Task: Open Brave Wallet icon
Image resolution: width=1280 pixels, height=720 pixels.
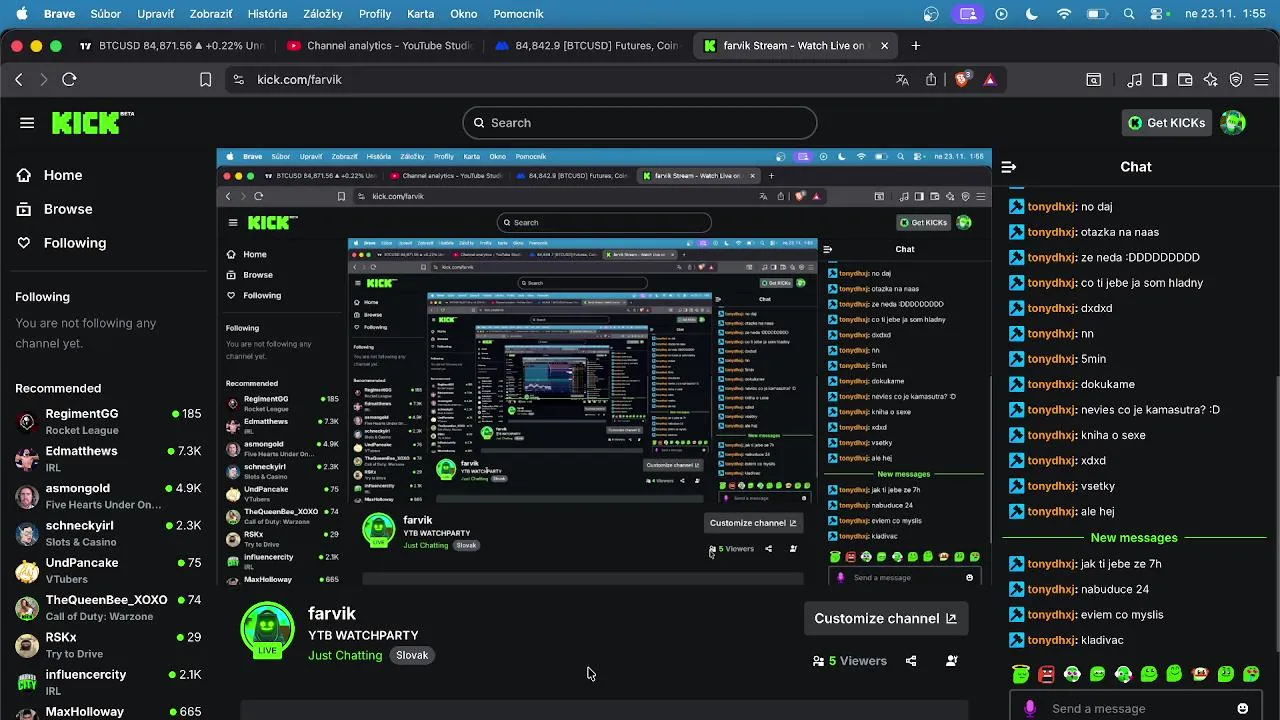Action: click(1185, 80)
